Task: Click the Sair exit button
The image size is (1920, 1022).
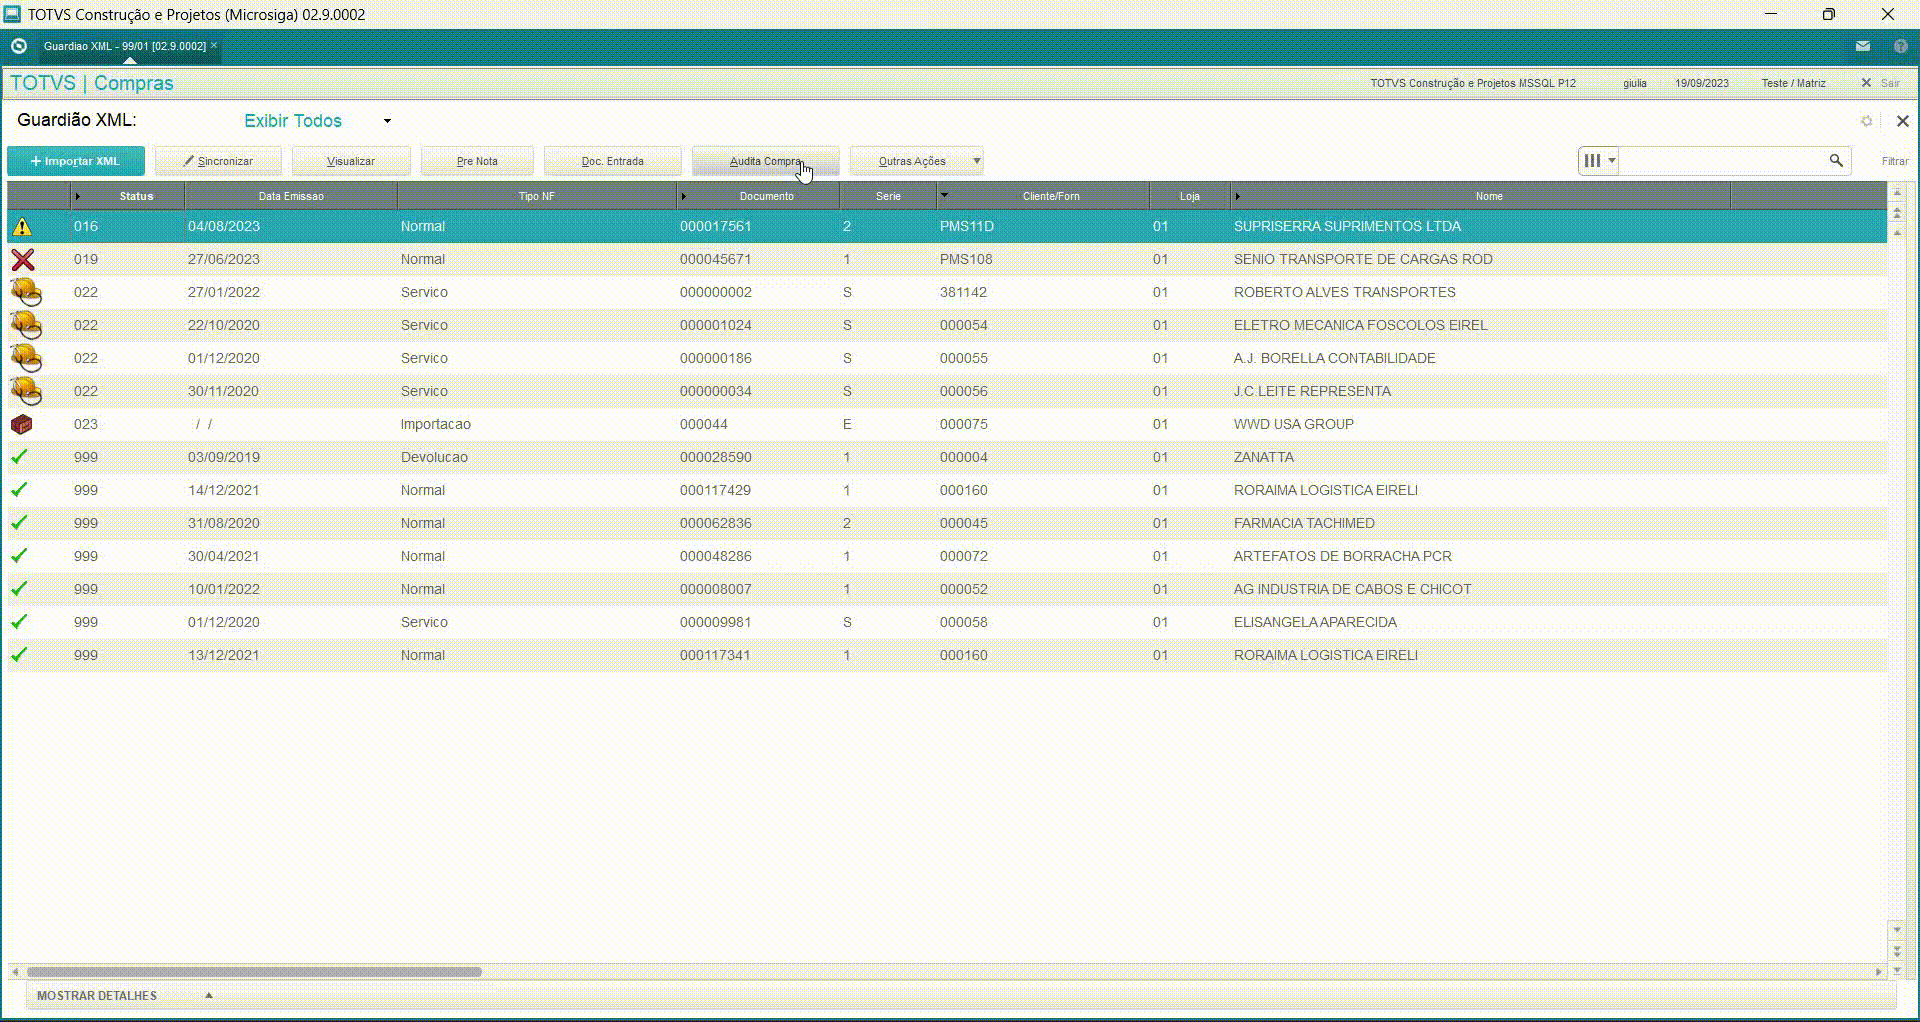Action: point(1881,83)
